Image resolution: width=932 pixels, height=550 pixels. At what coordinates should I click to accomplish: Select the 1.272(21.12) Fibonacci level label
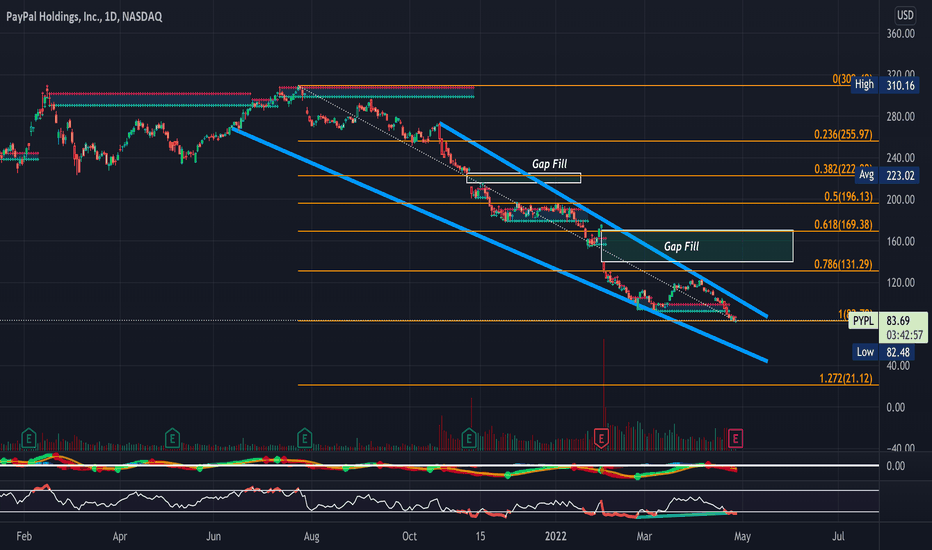[x=846, y=378]
